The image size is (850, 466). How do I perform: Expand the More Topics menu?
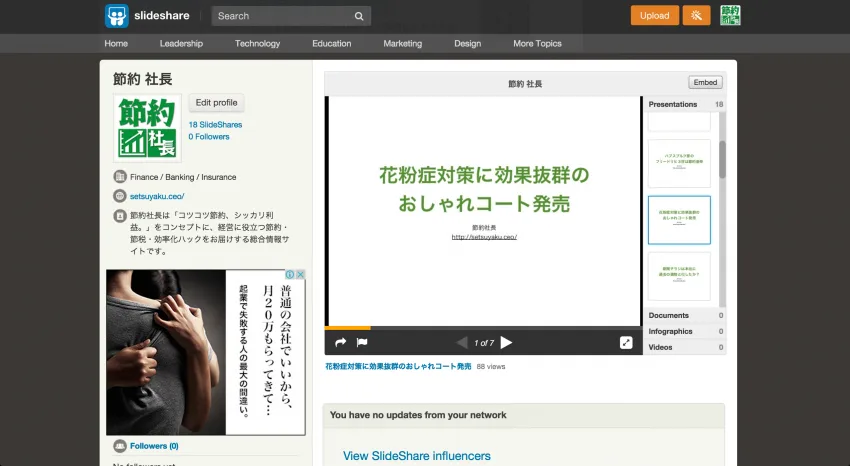pos(537,43)
